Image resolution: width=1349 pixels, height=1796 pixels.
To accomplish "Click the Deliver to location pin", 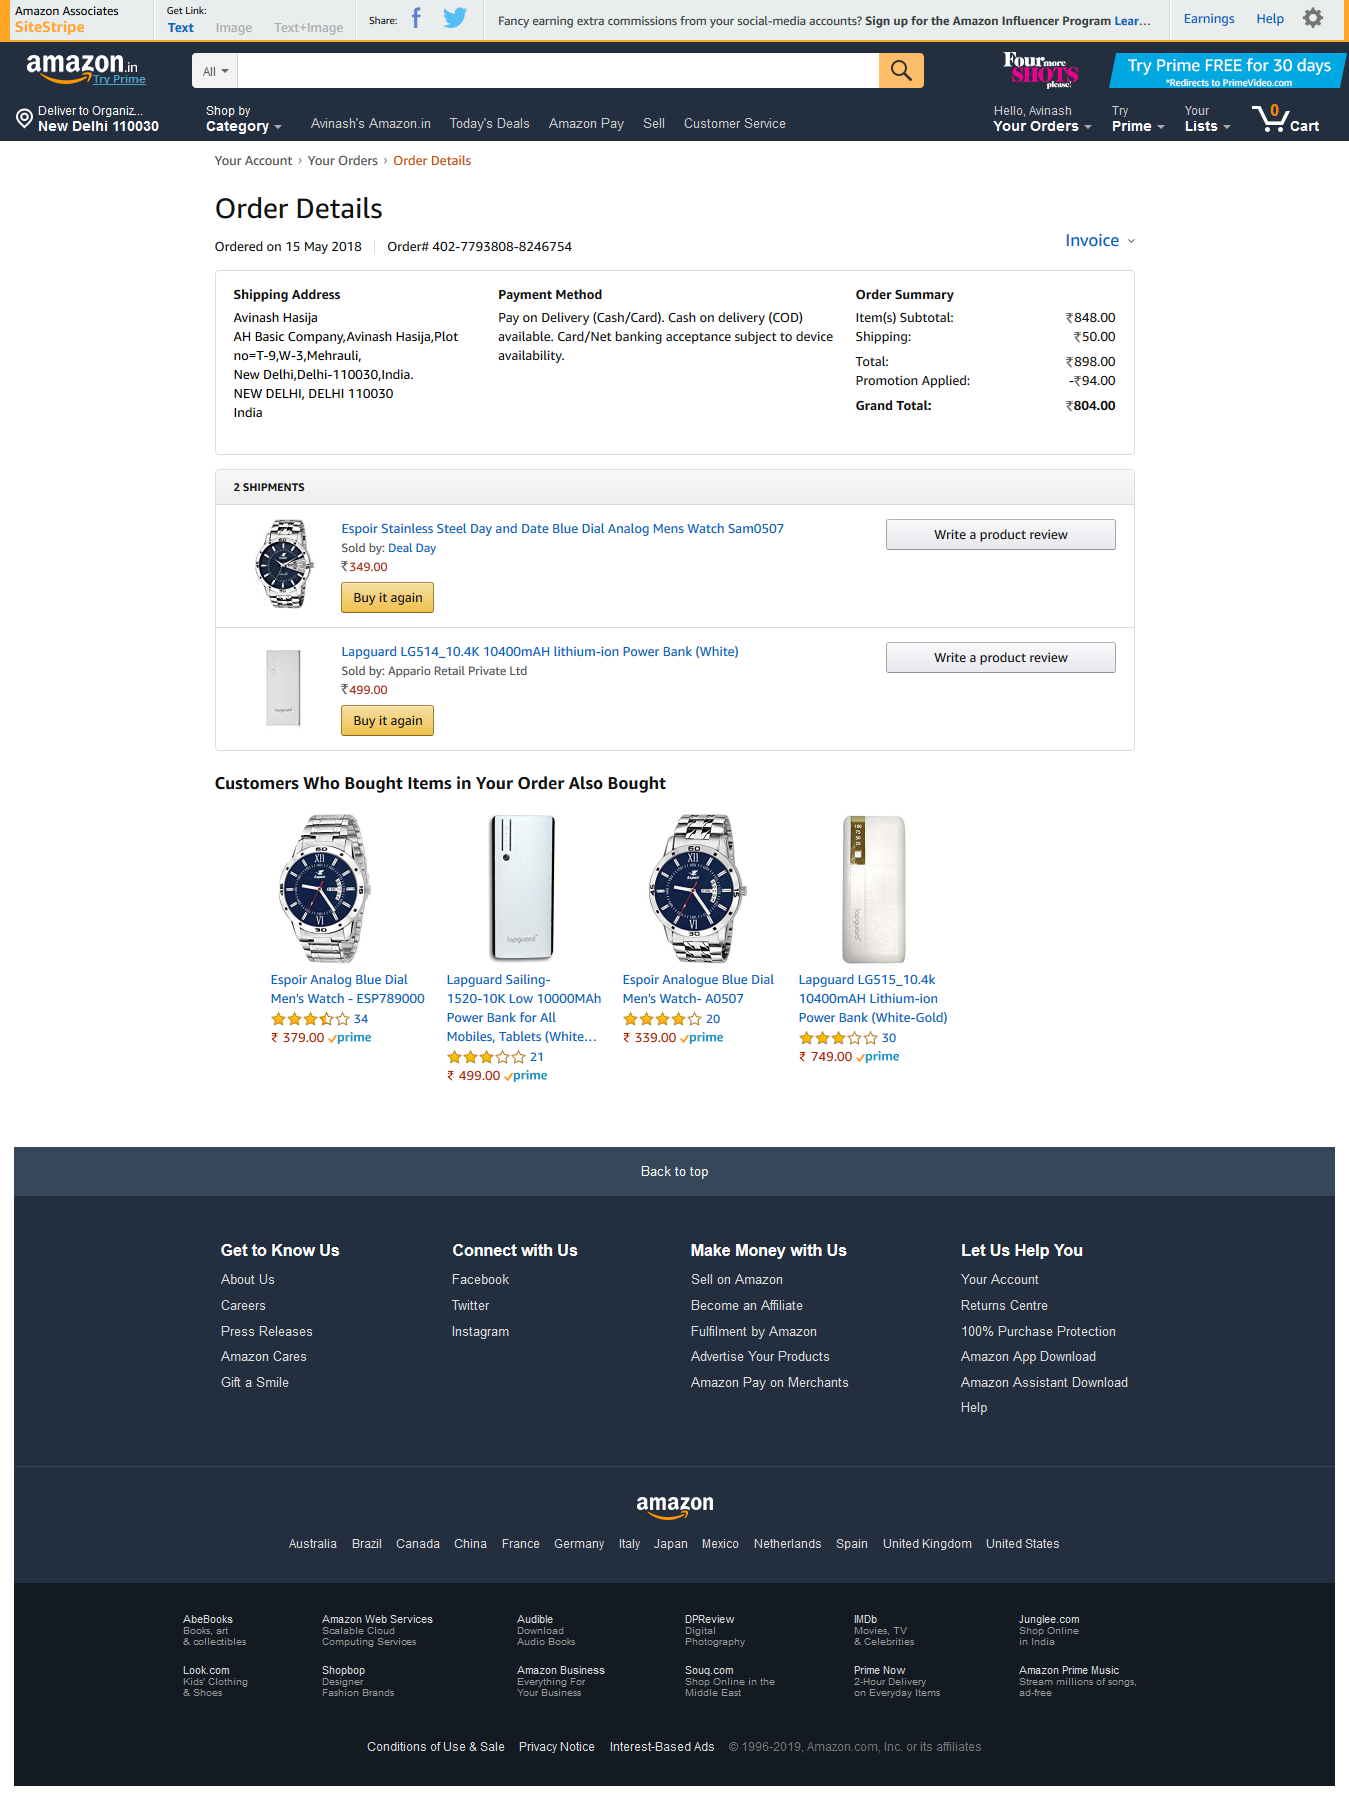I will 24,118.
